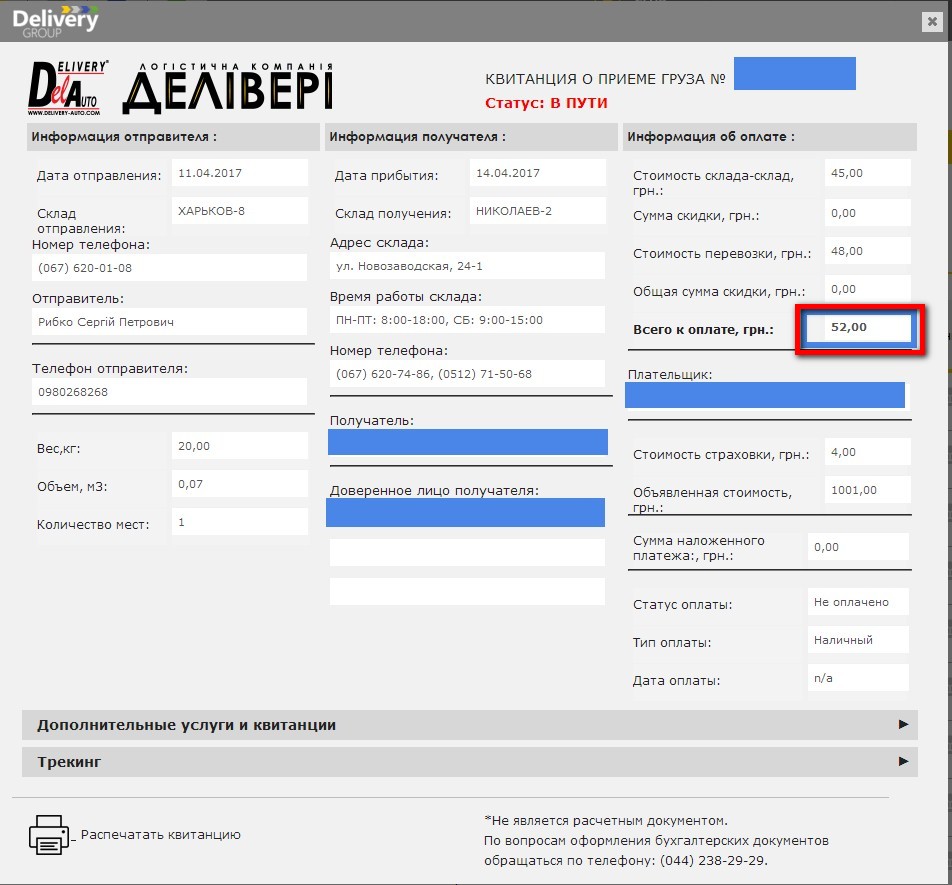Expand the Трекинг section
The height and width of the screenshot is (885, 952).
[x=470, y=762]
